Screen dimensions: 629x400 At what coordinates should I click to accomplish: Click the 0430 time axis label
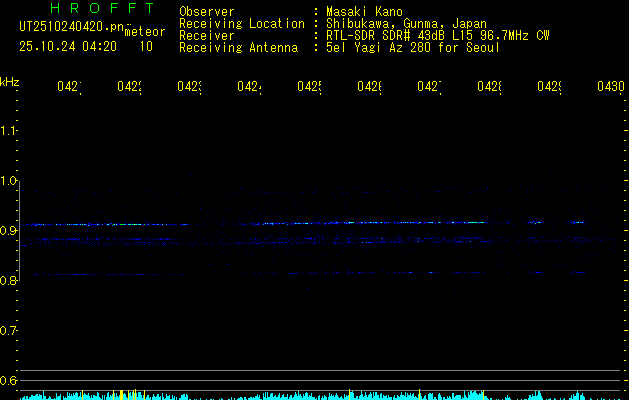click(611, 86)
